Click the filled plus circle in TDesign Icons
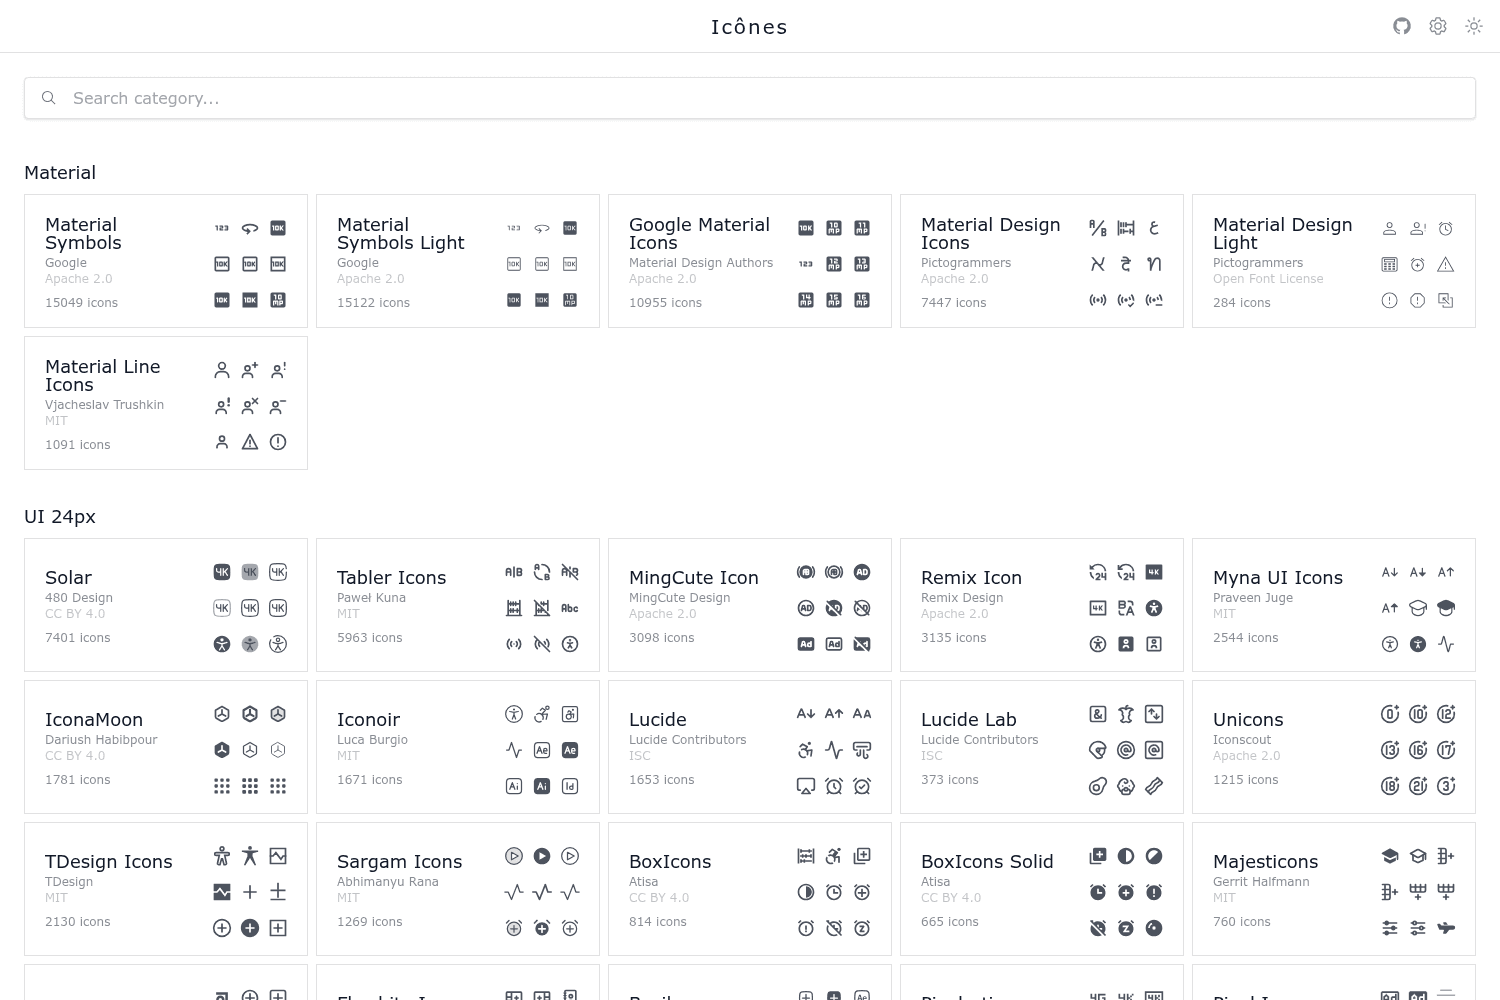The image size is (1500, 1000). [x=250, y=928]
